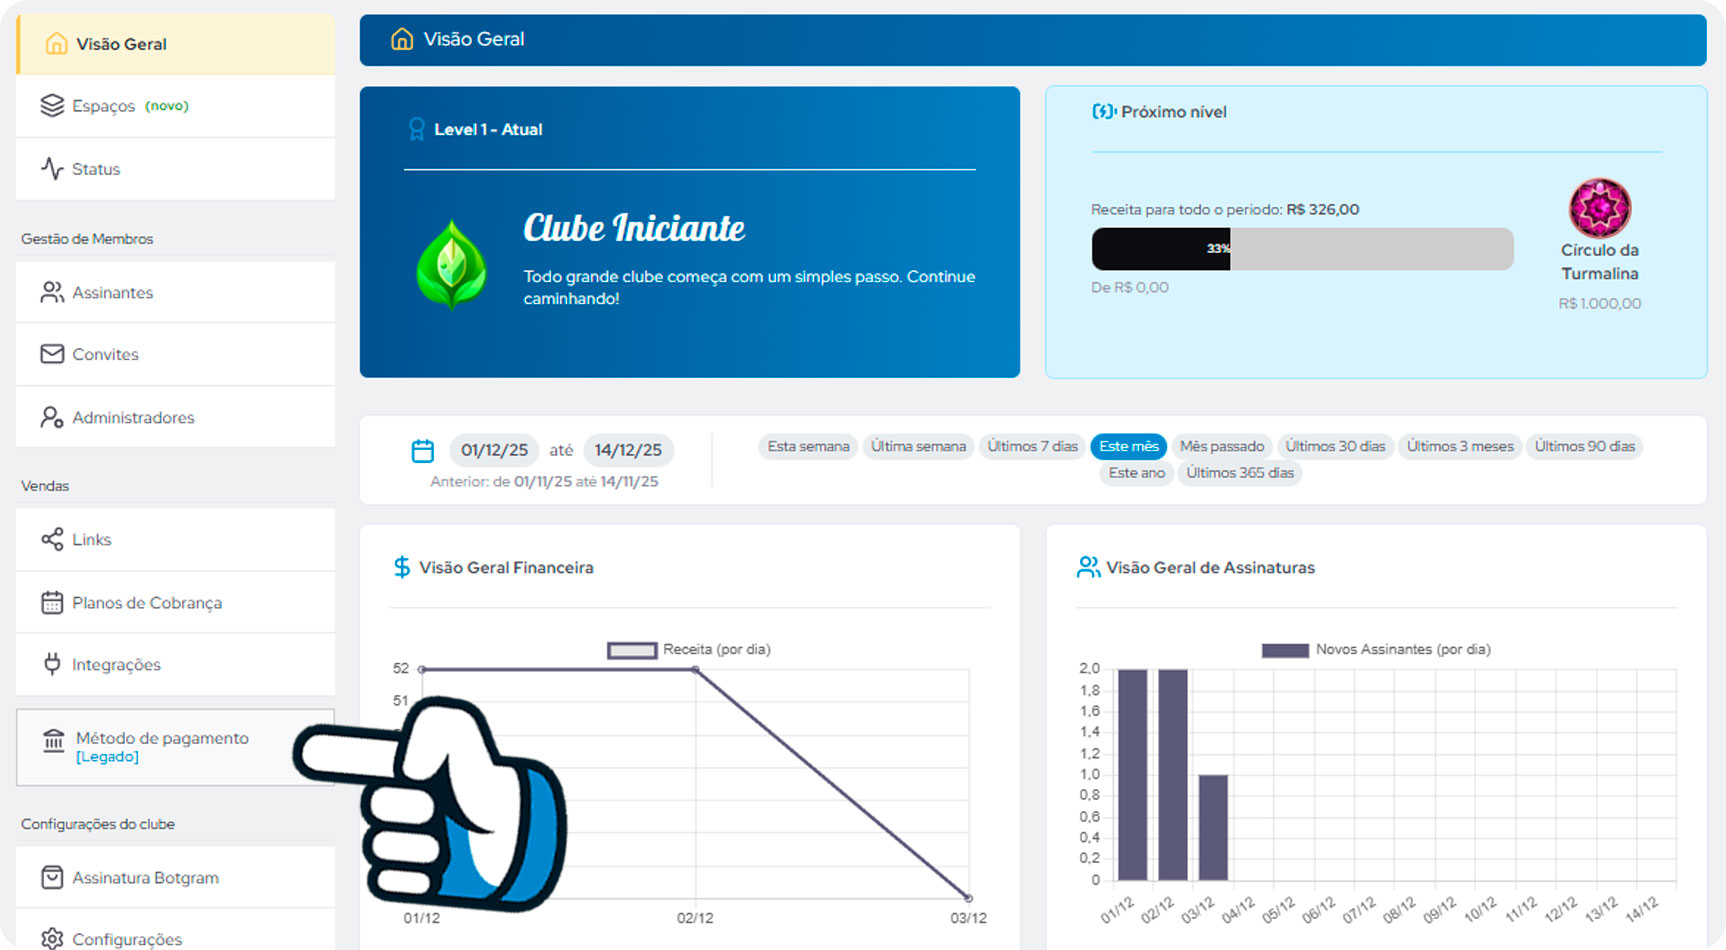Choose the Mês passado period chip
1726x950 pixels.
click(1221, 446)
